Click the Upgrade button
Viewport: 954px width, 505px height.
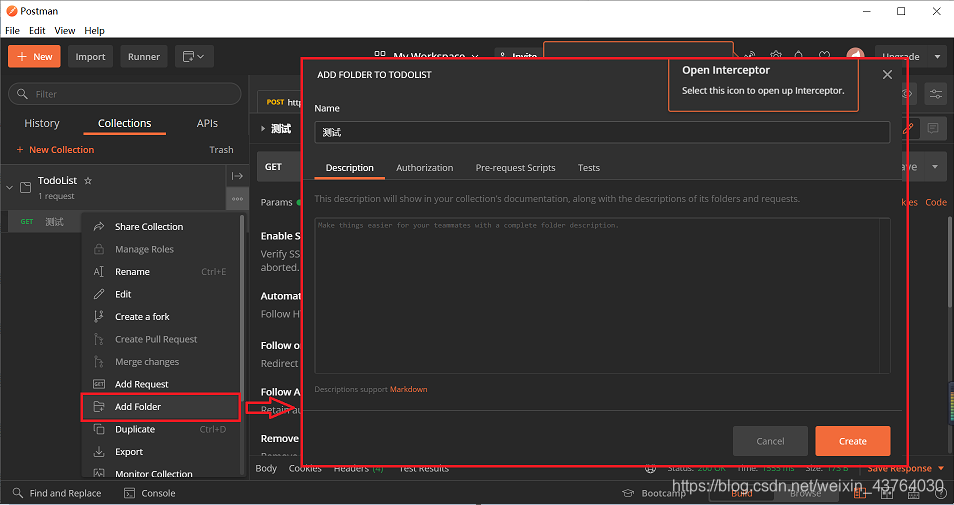902,57
